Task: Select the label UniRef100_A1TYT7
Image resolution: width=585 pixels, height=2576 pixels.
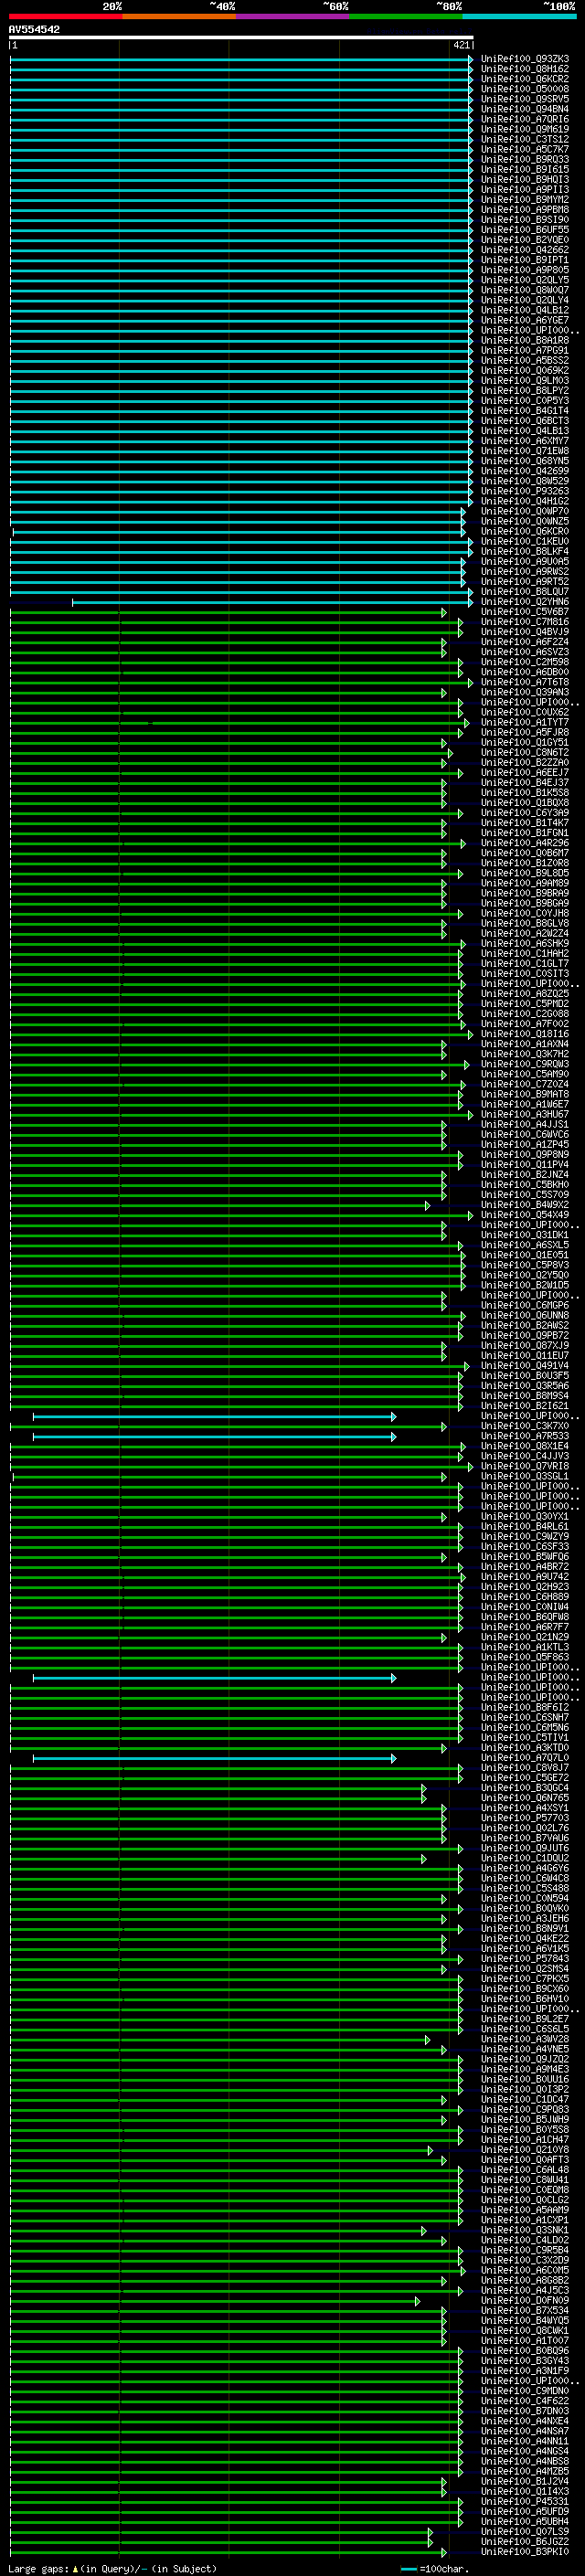Action: (x=525, y=722)
